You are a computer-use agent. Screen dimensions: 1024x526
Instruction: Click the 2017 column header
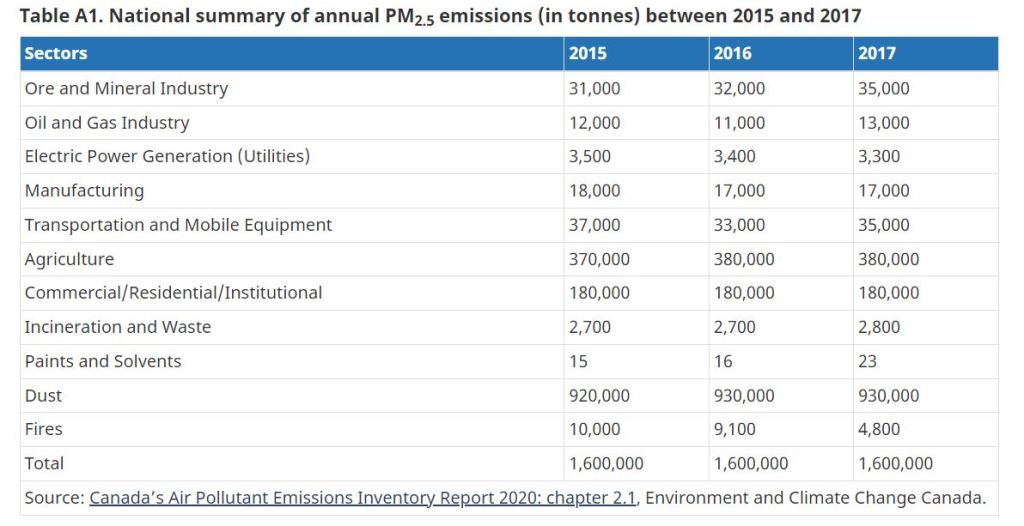[x=877, y=54]
